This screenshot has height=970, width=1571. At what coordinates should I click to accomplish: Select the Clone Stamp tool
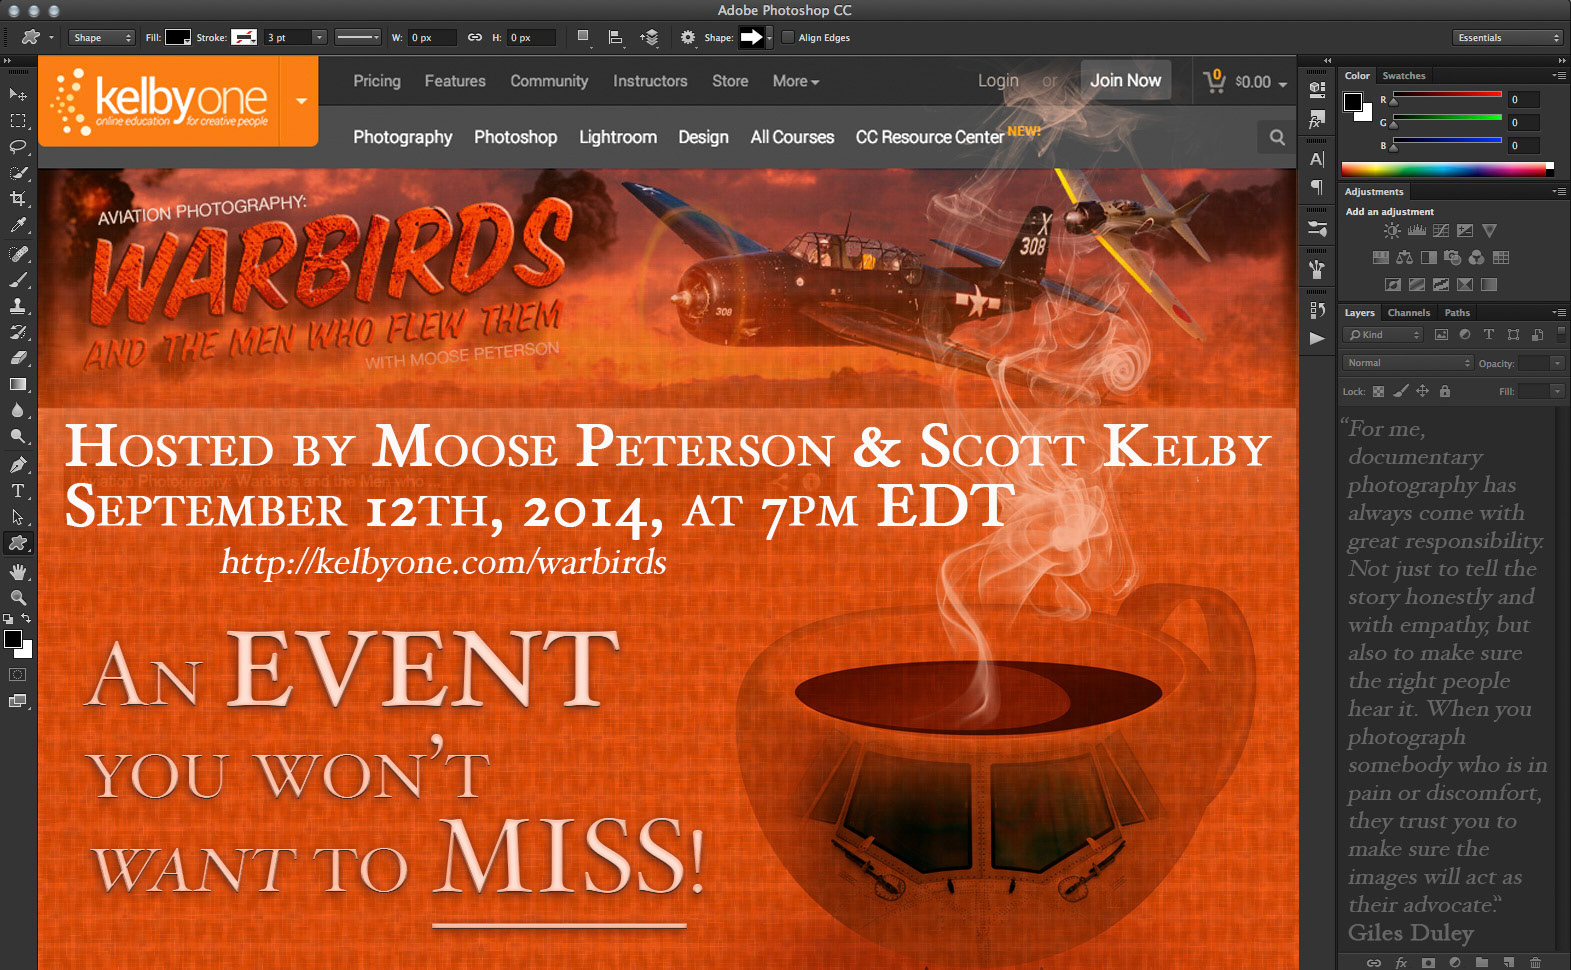point(18,306)
